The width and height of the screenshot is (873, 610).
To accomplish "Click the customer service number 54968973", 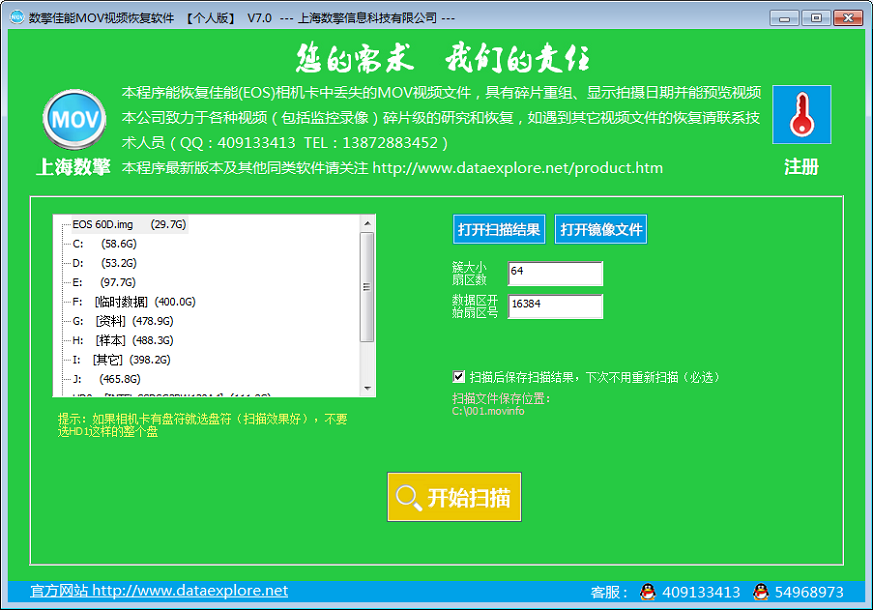I will point(809,592).
